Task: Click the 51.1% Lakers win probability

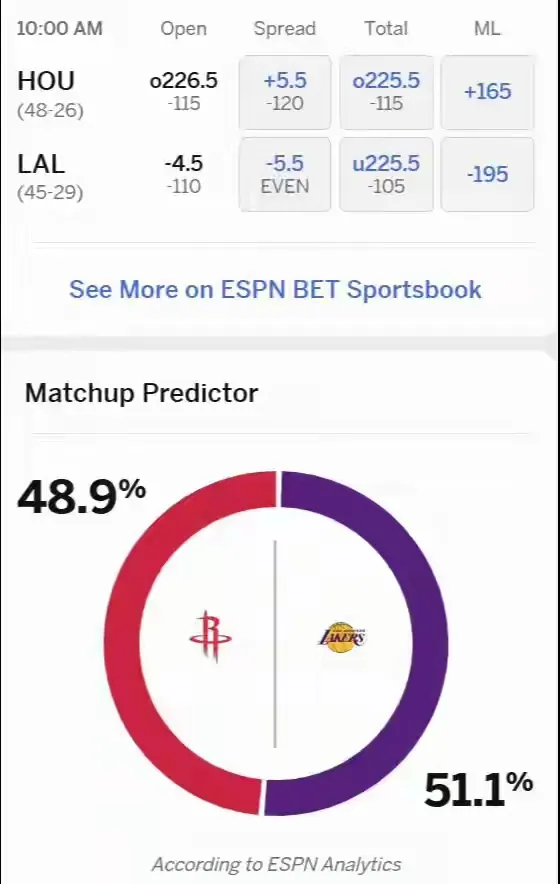Action: coord(478,789)
